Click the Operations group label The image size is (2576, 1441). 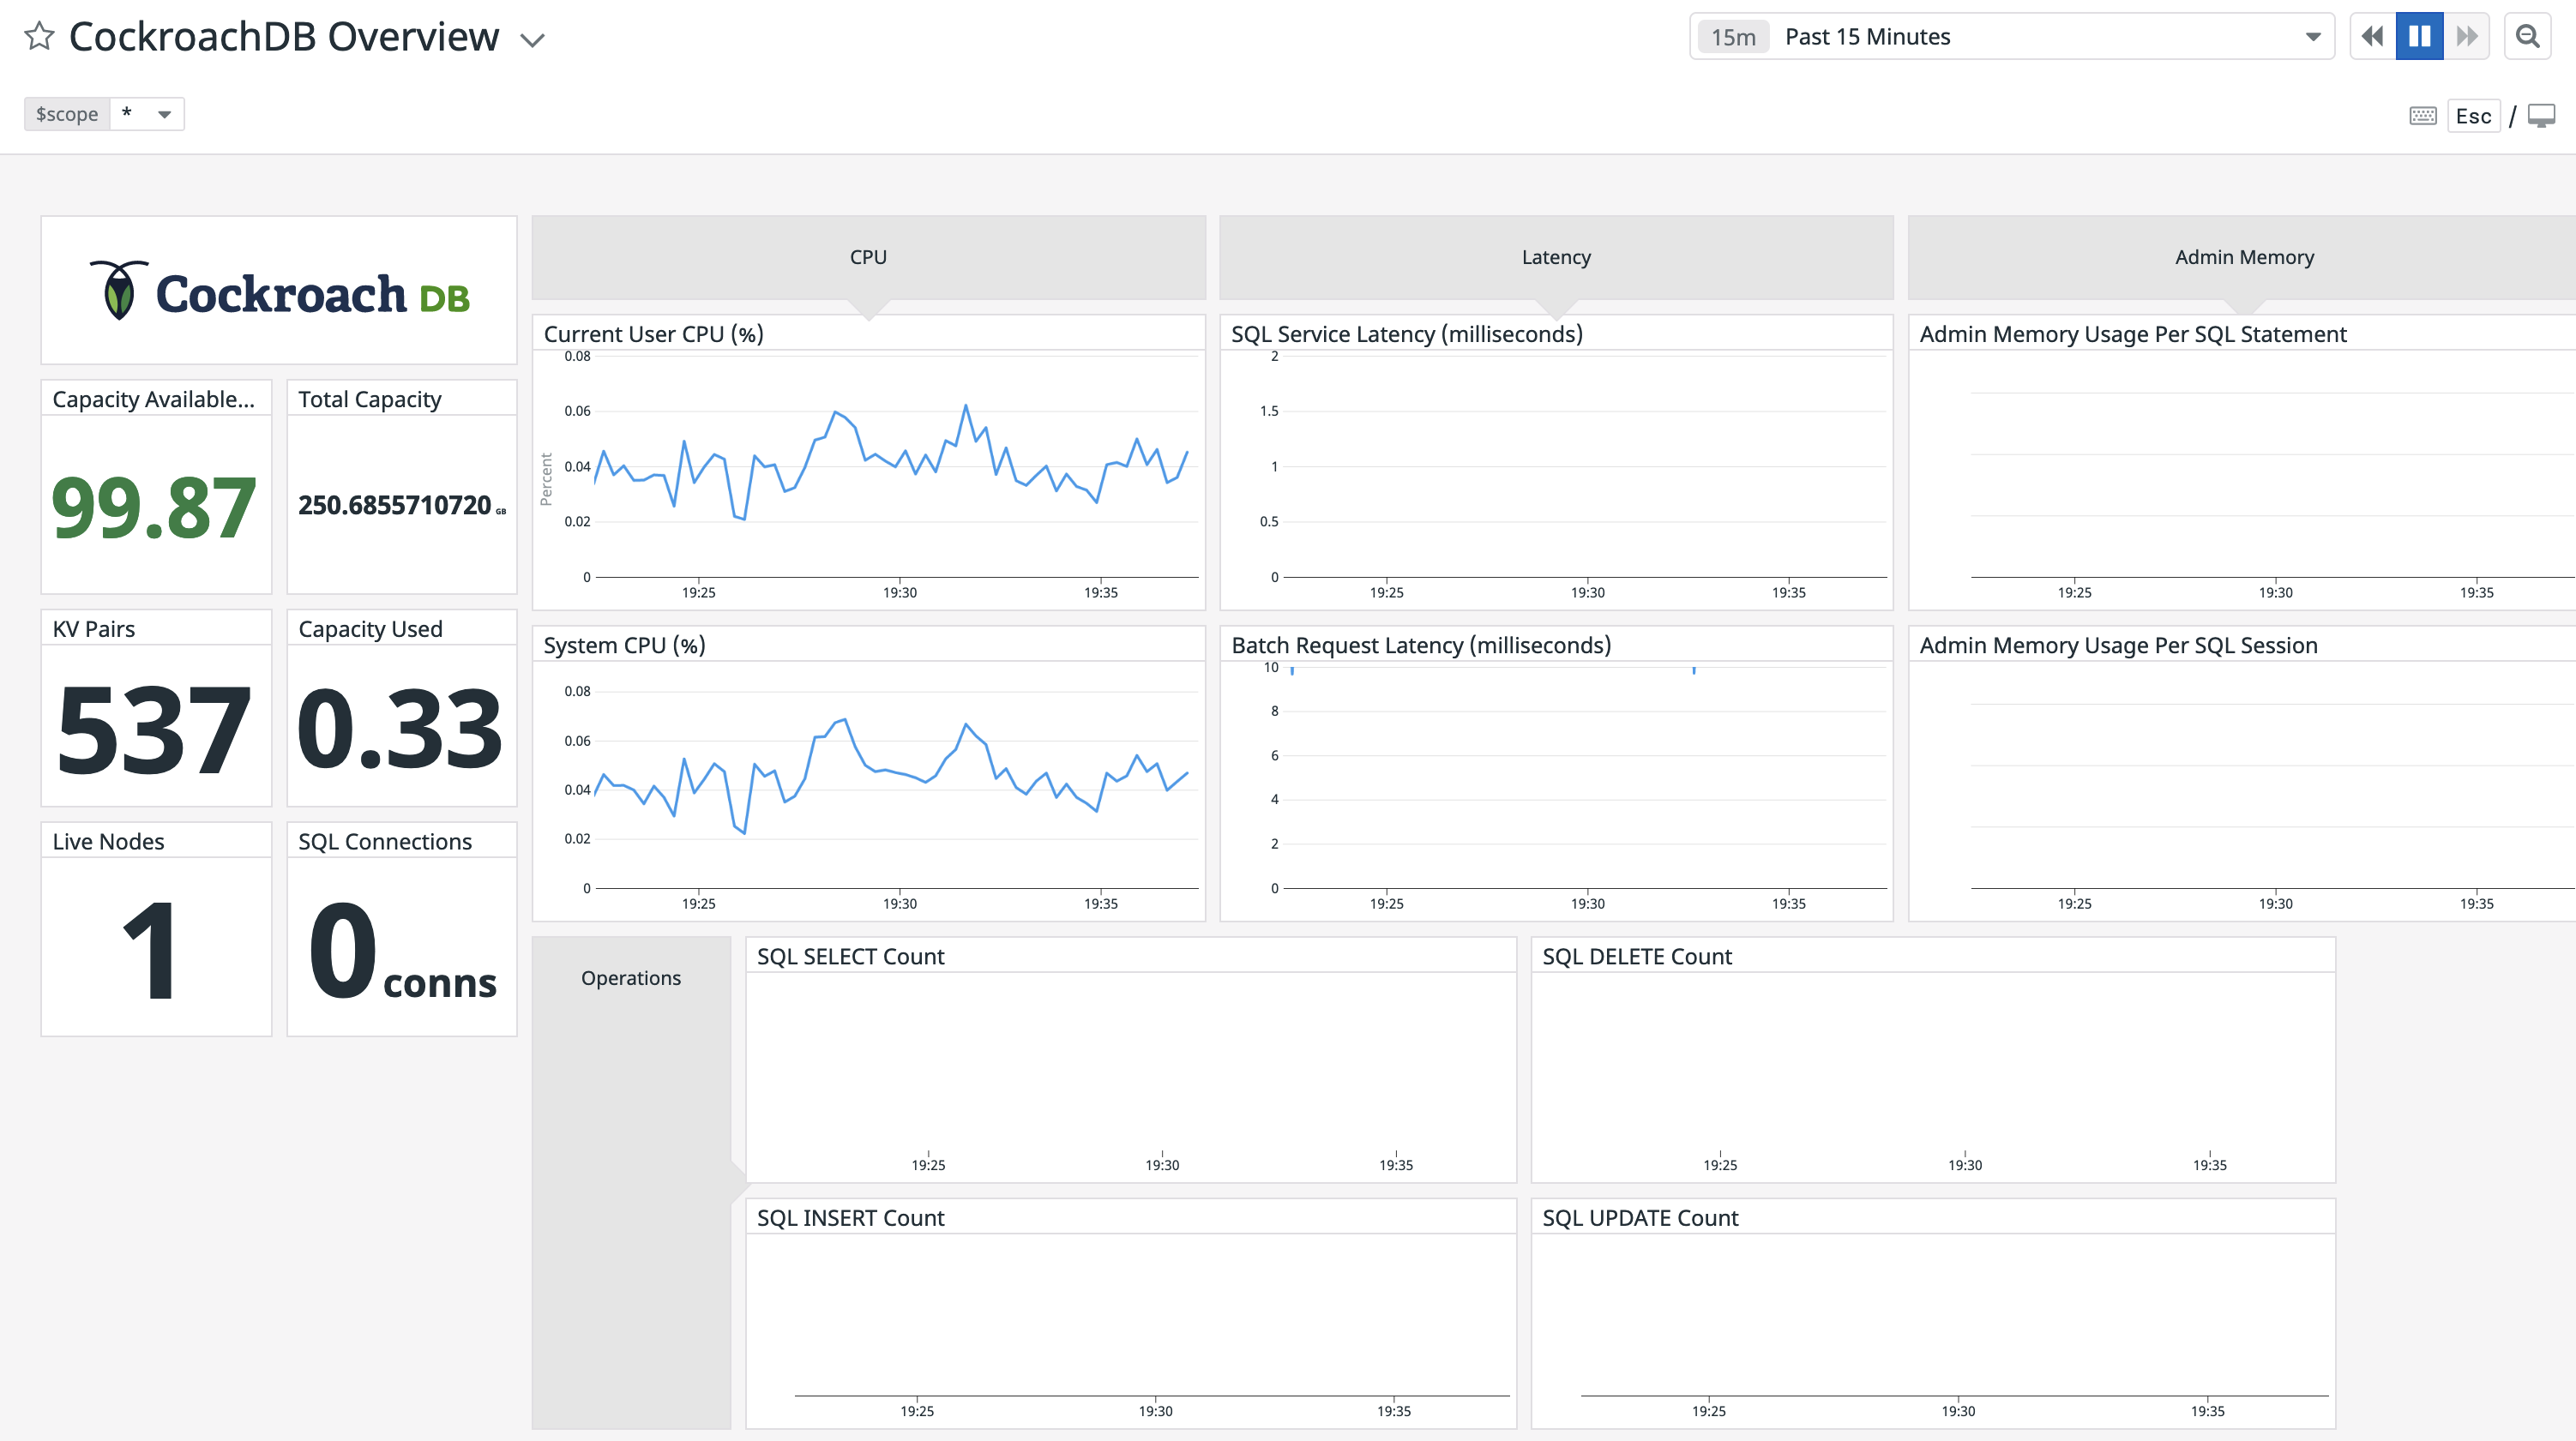[x=630, y=978]
